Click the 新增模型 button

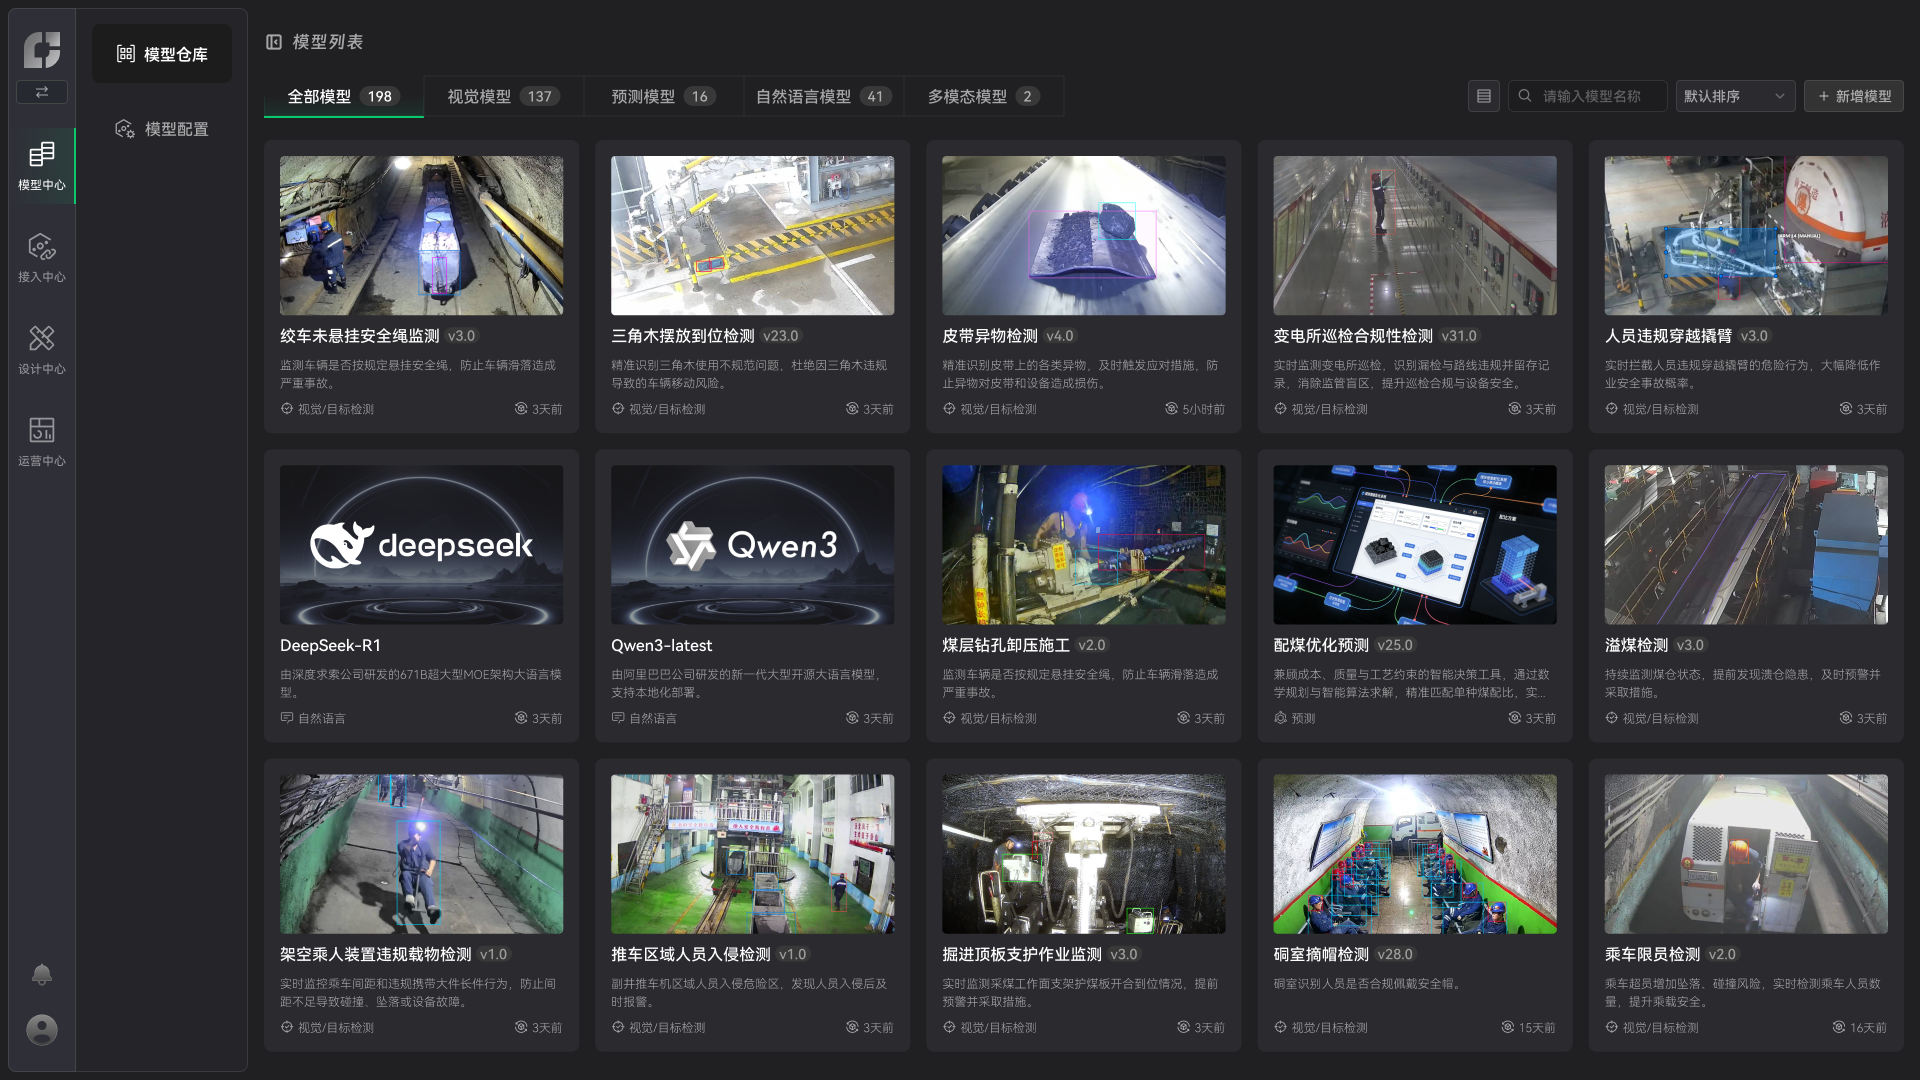pyautogui.click(x=1853, y=96)
